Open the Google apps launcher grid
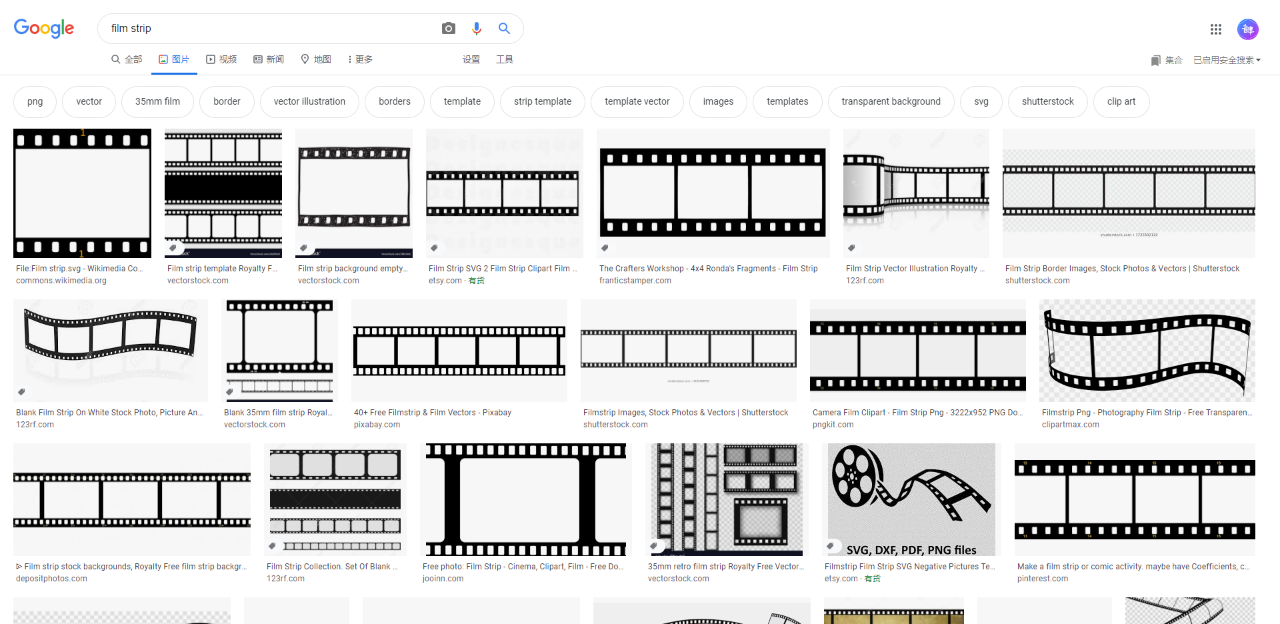The height and width of the screenshot is (624, 1280). click(1216, 29)
